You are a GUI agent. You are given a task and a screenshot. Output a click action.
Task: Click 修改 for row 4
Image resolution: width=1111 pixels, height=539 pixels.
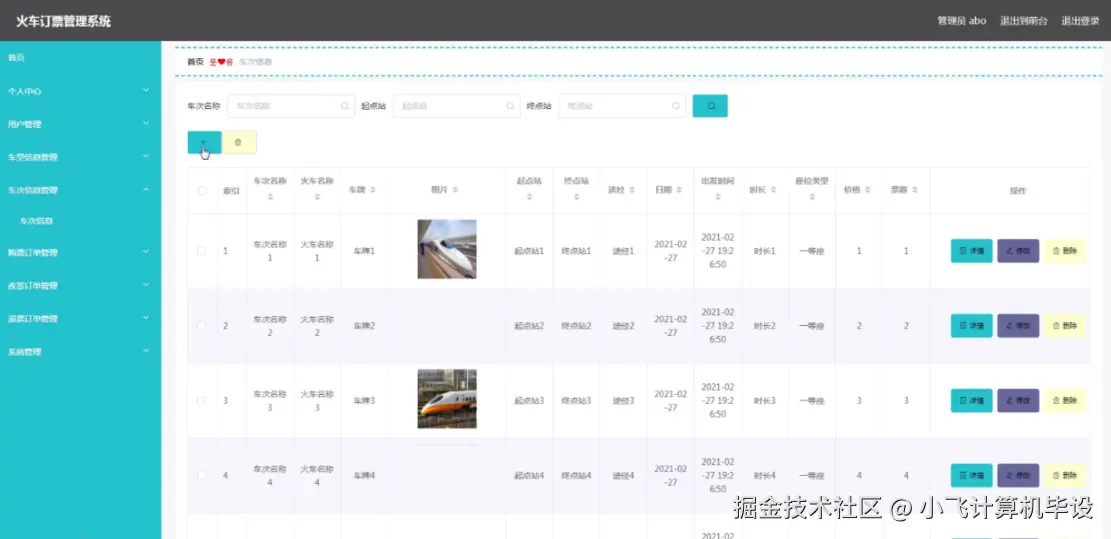(x=1018, y=475)
